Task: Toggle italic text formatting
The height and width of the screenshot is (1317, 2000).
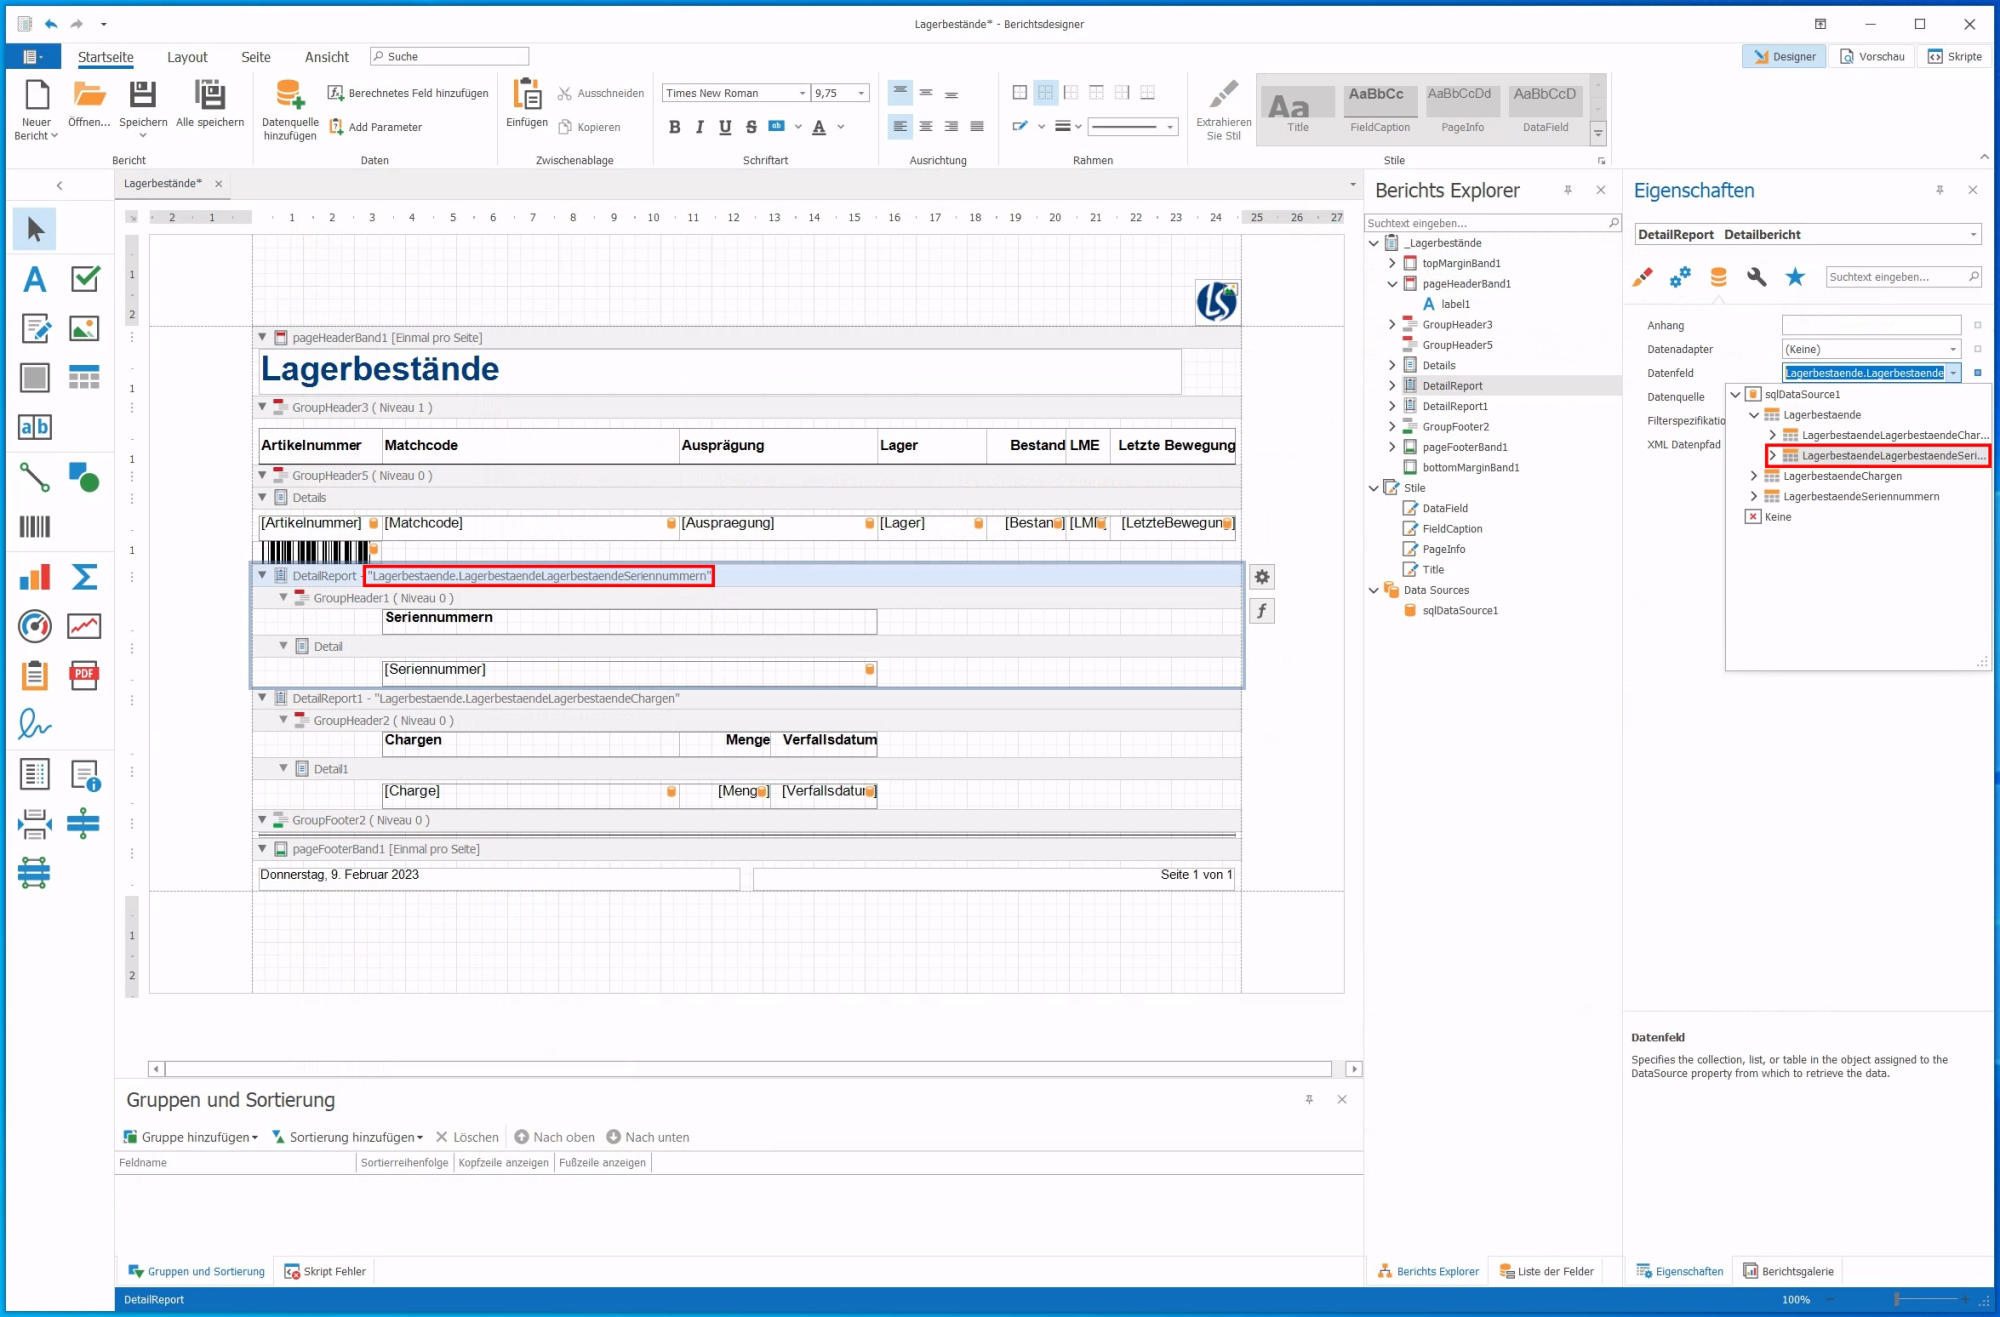Action: coord(699,127)
